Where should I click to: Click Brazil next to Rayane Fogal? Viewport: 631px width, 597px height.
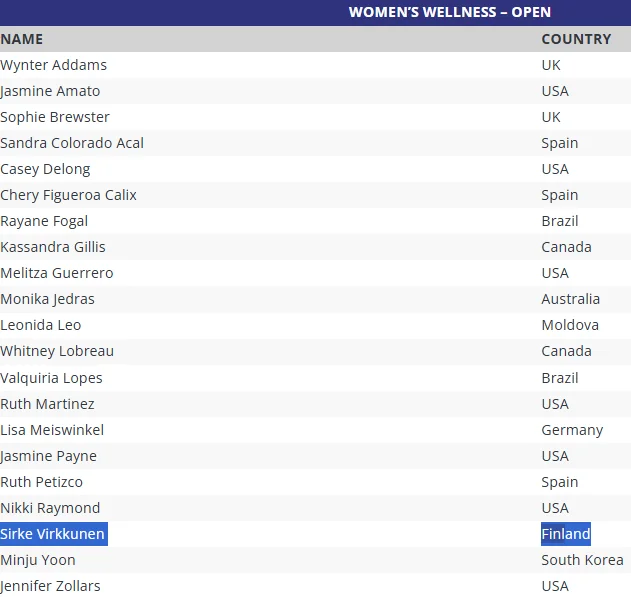click(560, 221)
